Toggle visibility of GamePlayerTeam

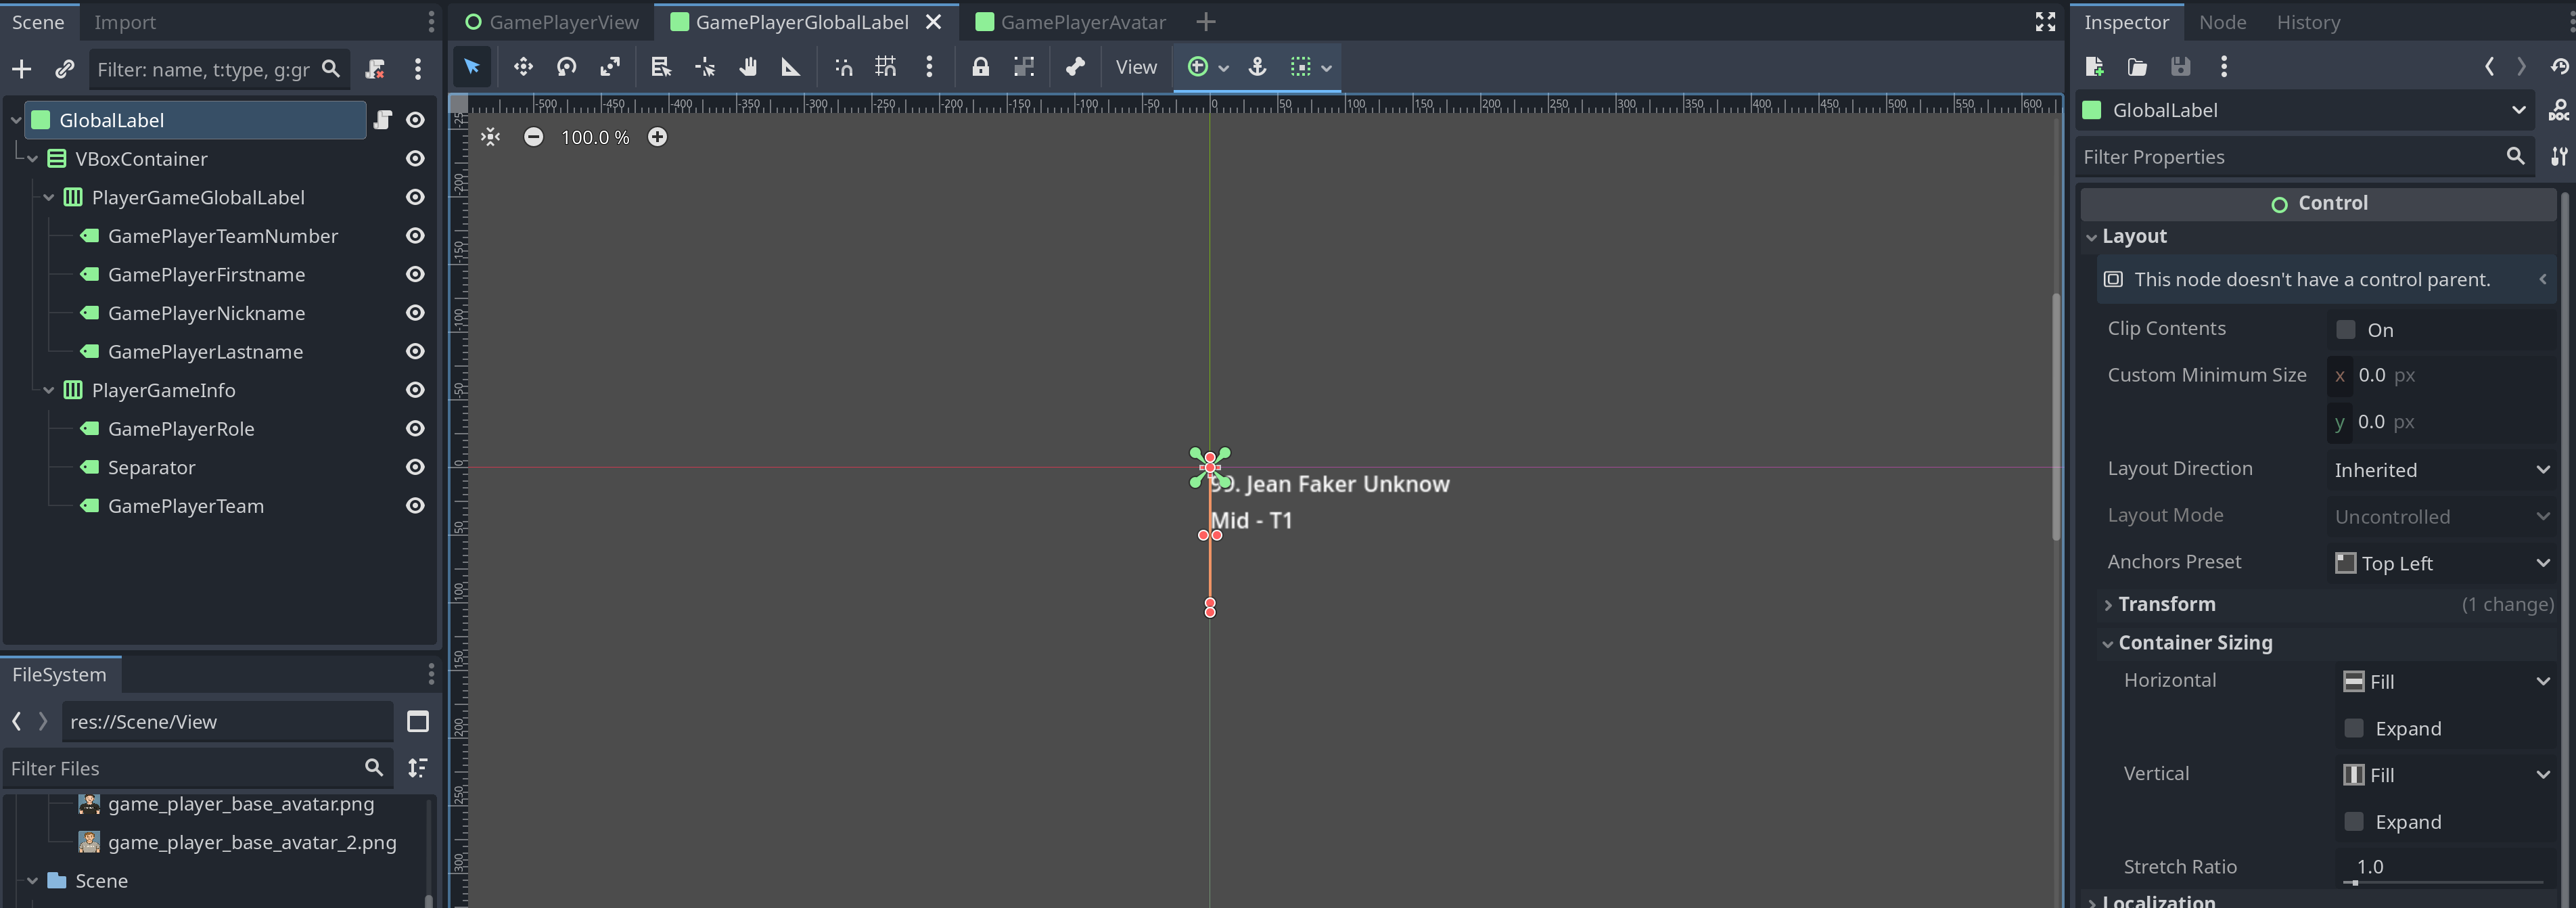415,506
